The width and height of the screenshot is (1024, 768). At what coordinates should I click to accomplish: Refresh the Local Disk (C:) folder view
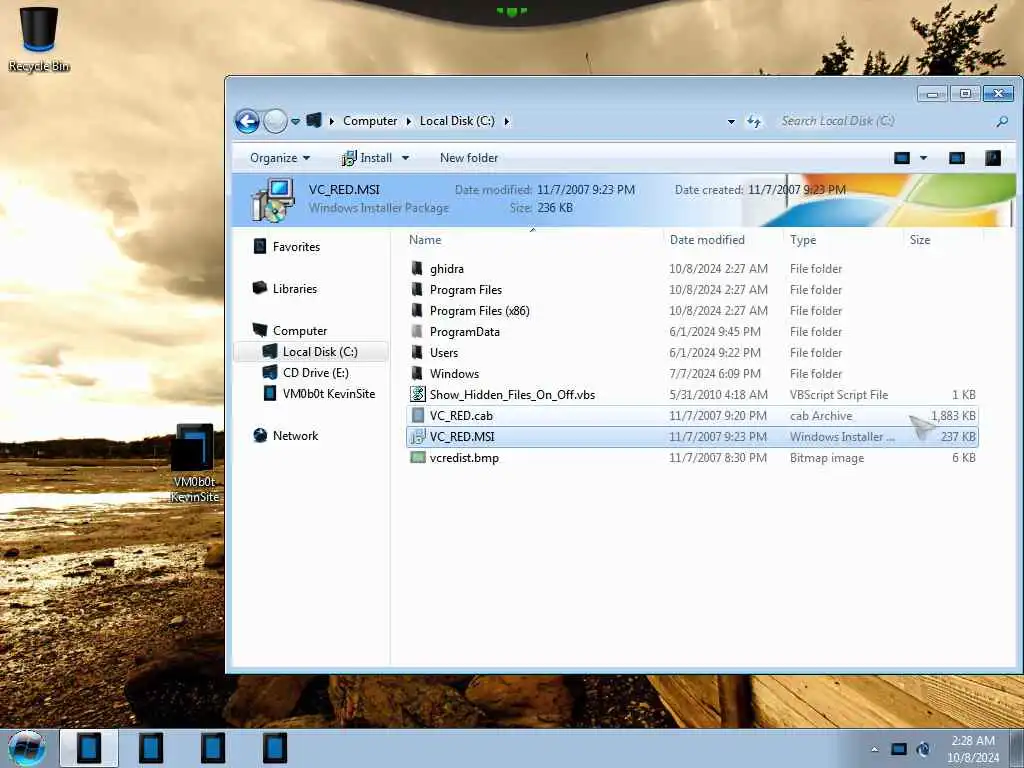coord(754,121)
